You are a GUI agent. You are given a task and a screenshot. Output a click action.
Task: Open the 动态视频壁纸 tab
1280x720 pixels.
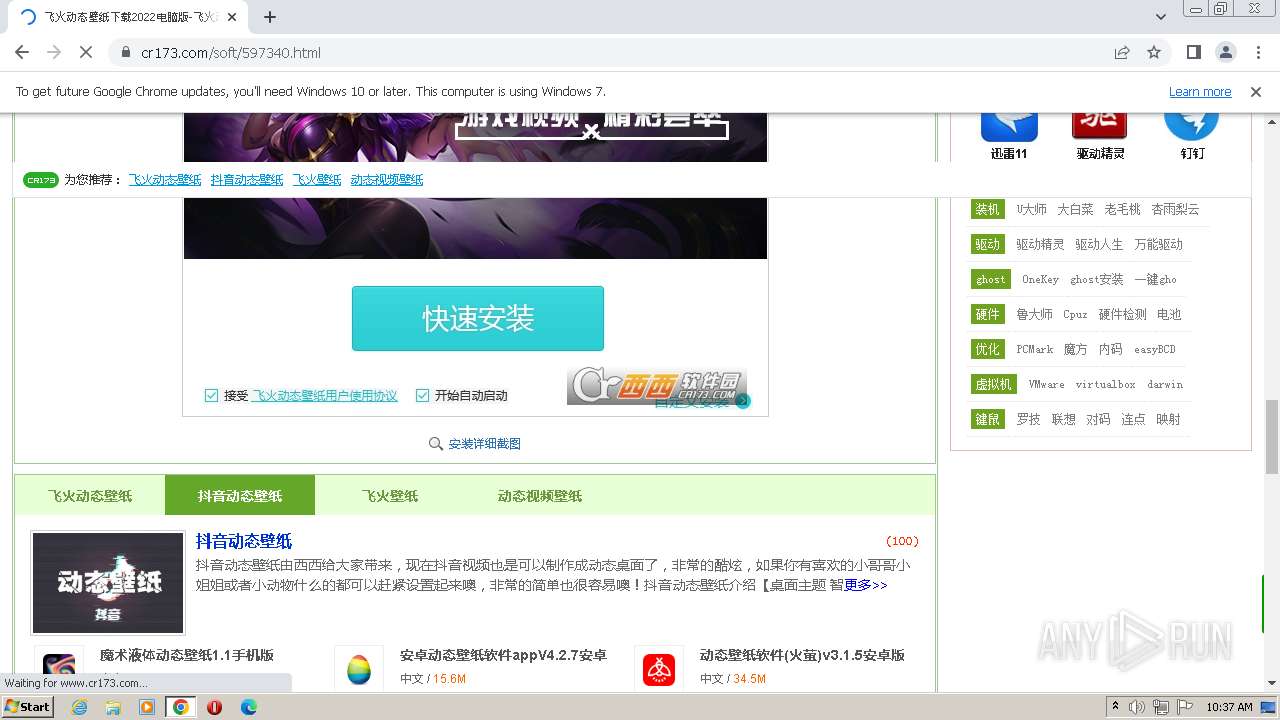[540, 496]
